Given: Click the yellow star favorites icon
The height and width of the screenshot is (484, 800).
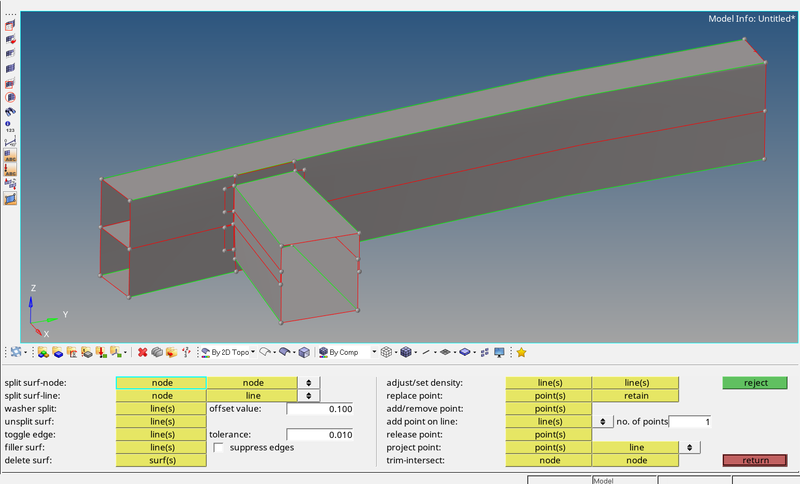Looking at the screenshot, I should coord(521,352).
